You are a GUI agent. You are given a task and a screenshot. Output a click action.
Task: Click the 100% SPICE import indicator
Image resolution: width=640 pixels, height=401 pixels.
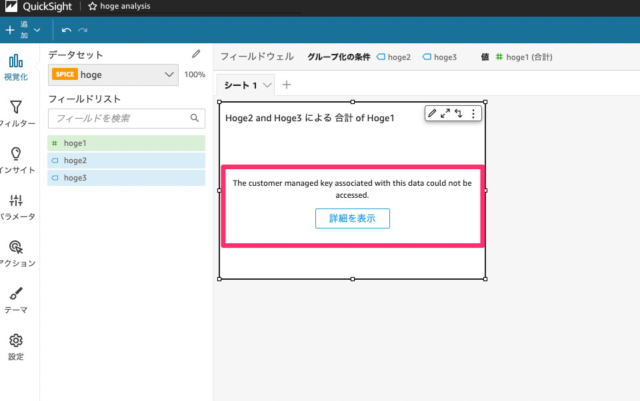(x=195, y=75)
